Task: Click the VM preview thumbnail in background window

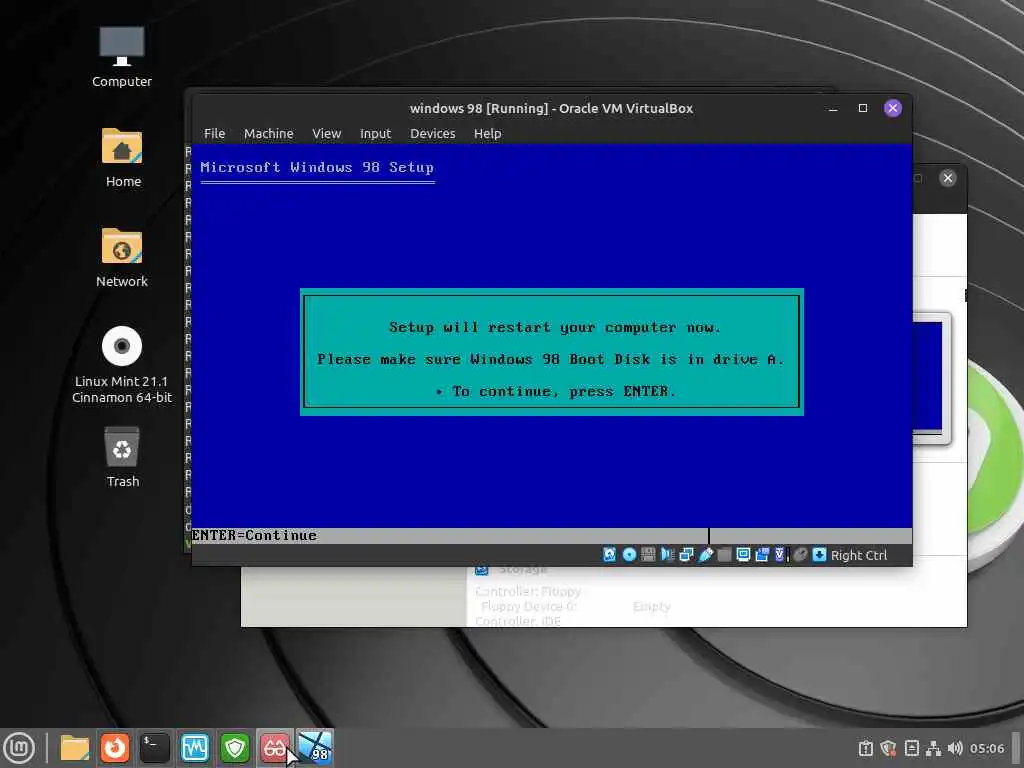Action: coord(929,377)
